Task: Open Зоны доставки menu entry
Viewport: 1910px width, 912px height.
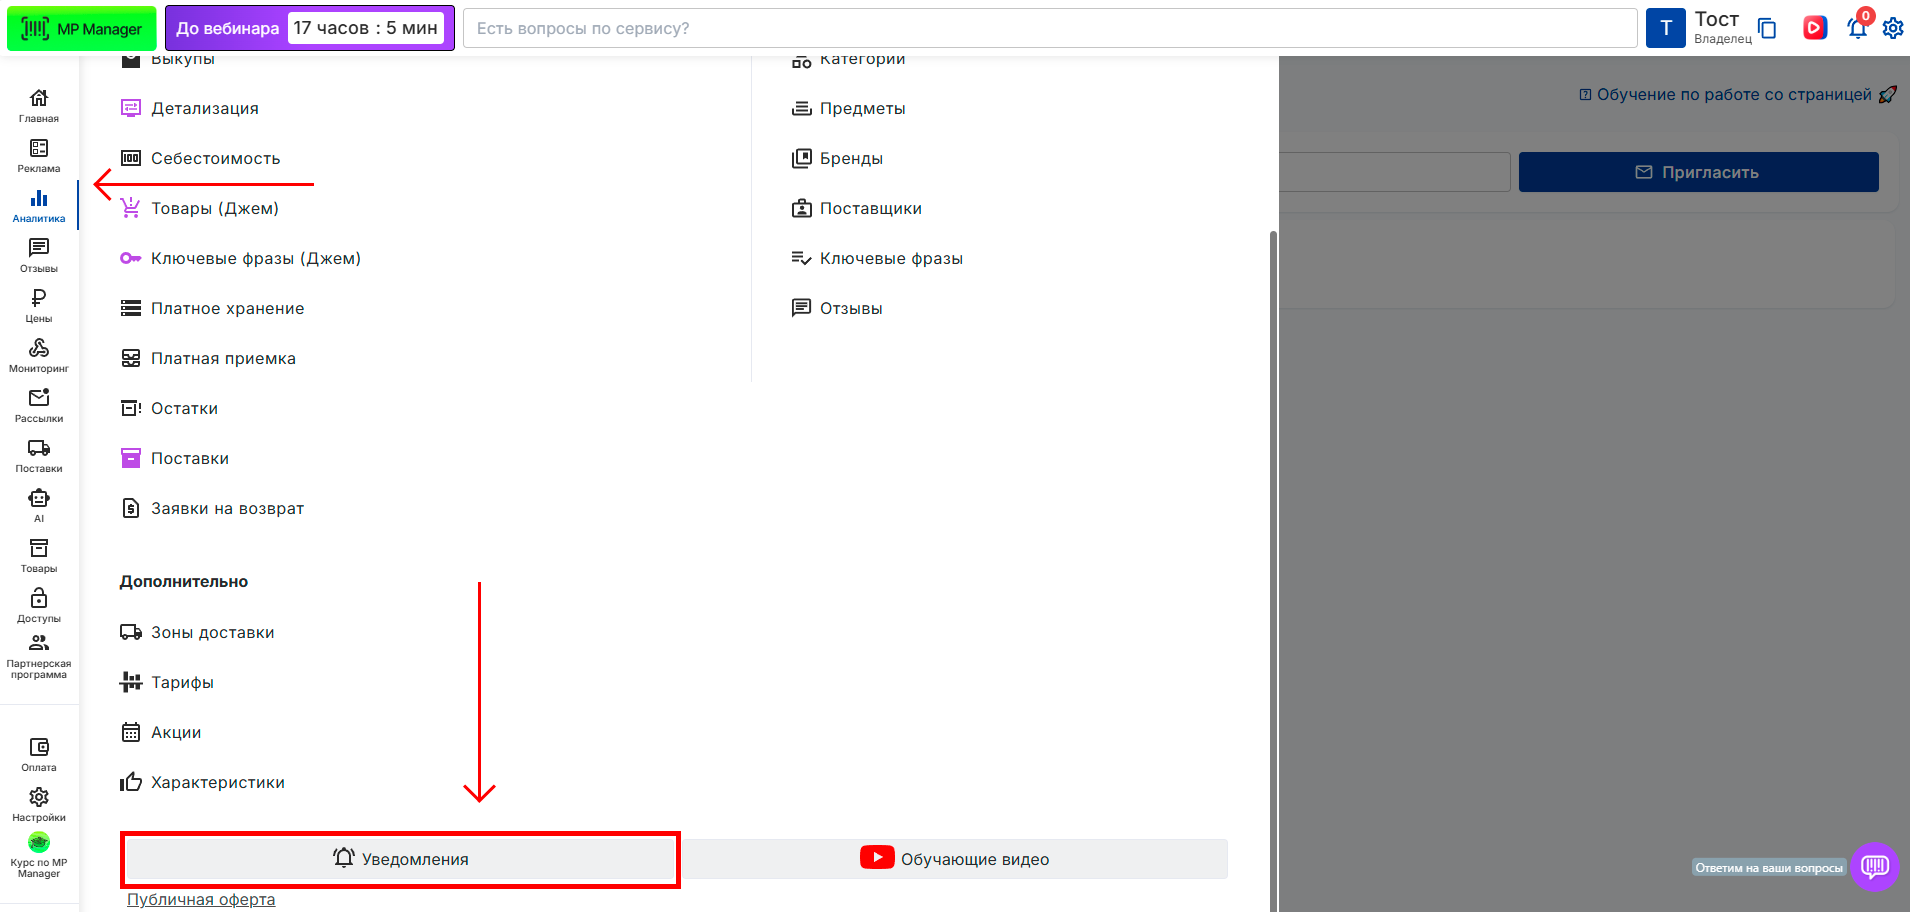Action: [212, 632]
